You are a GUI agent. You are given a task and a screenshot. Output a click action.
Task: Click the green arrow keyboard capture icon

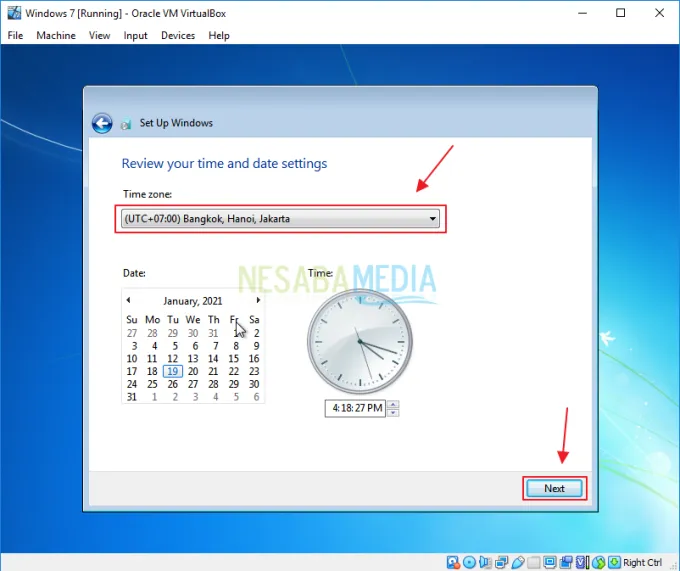pyautogui.click(x=614, y=562)
